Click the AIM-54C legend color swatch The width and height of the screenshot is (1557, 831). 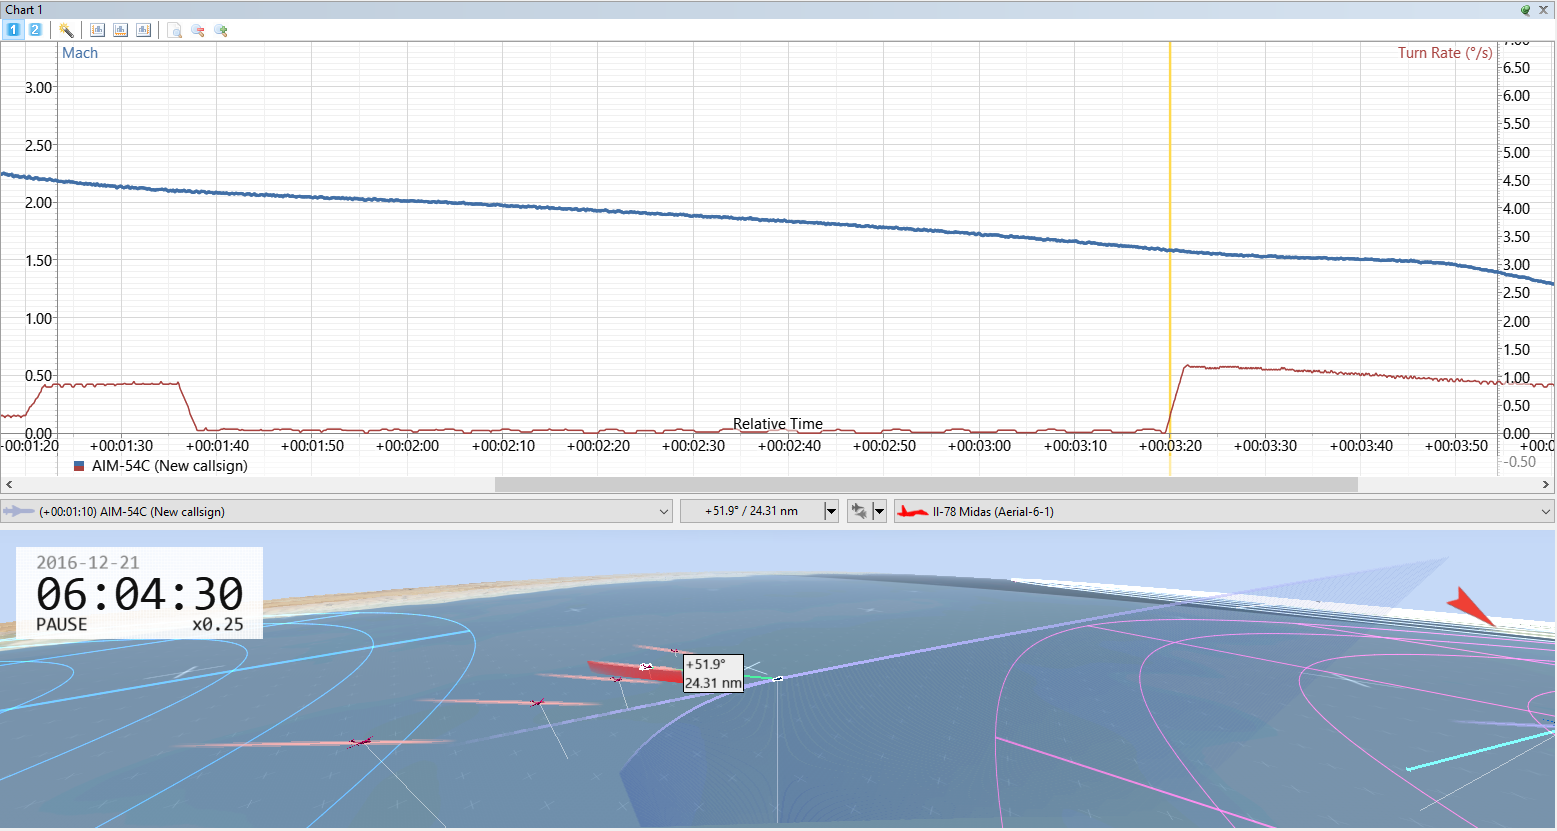(79, 466)
